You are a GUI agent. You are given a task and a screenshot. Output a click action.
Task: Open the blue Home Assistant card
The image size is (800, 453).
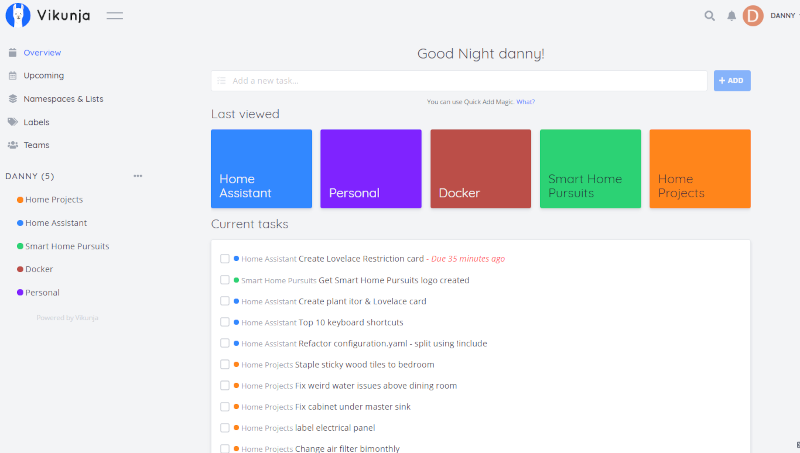point(261,168)
